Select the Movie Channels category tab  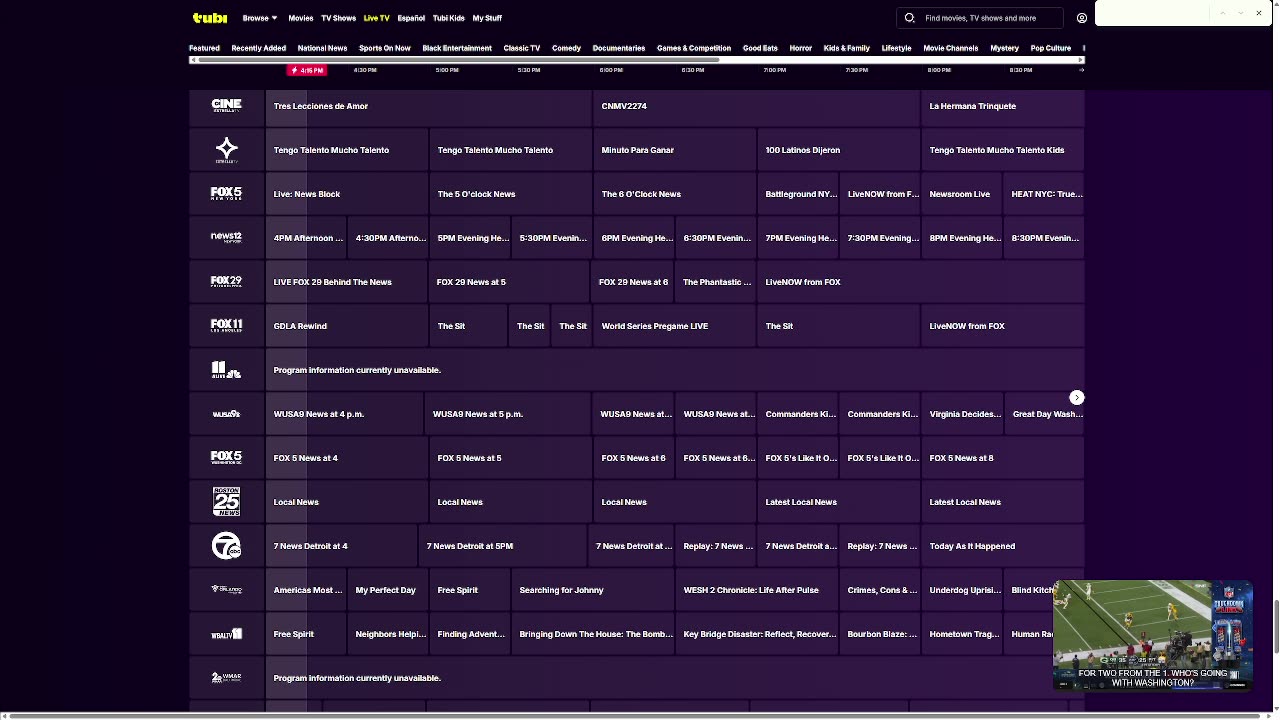951,48
